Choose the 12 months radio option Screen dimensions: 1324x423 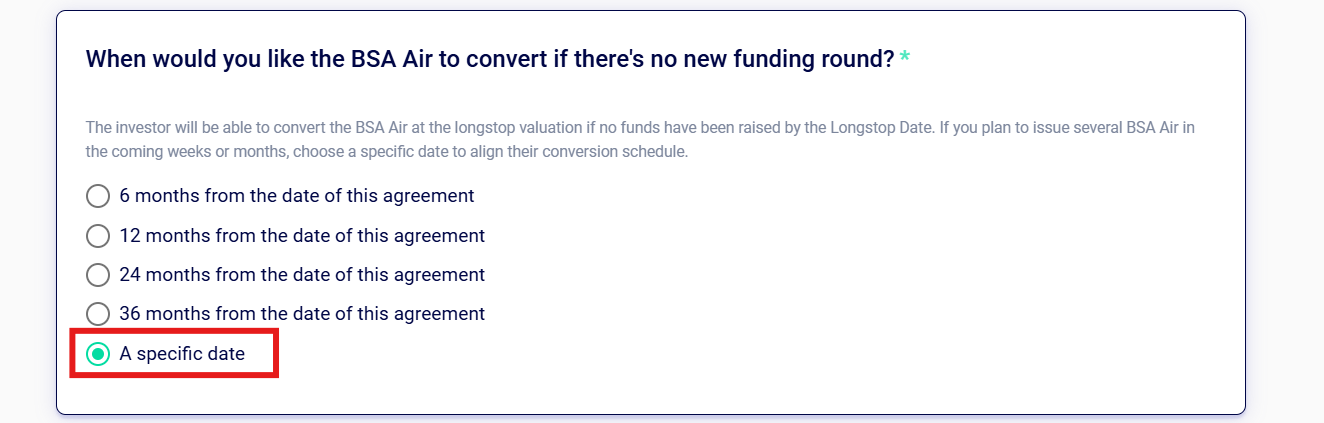tap(98, 236)
